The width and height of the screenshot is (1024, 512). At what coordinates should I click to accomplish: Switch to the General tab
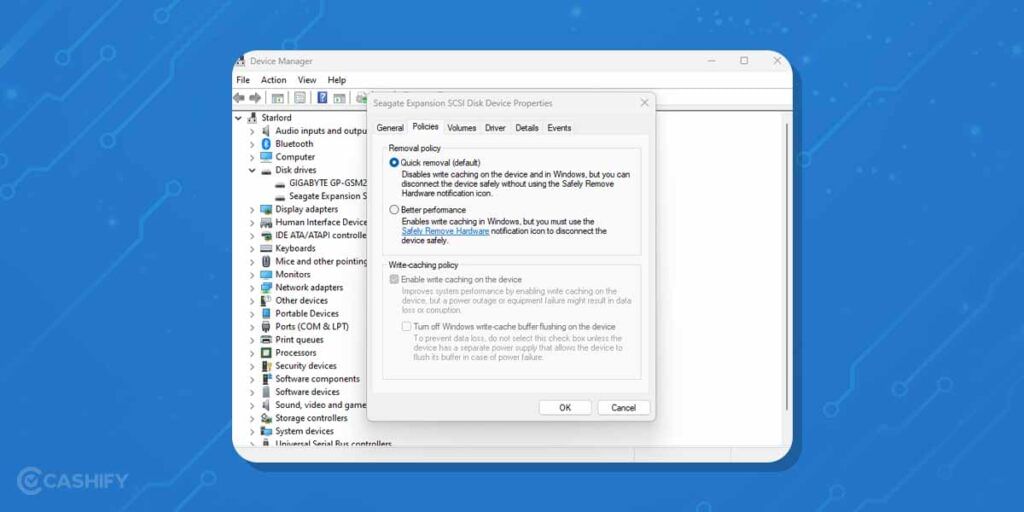click(x=390, y=128)
